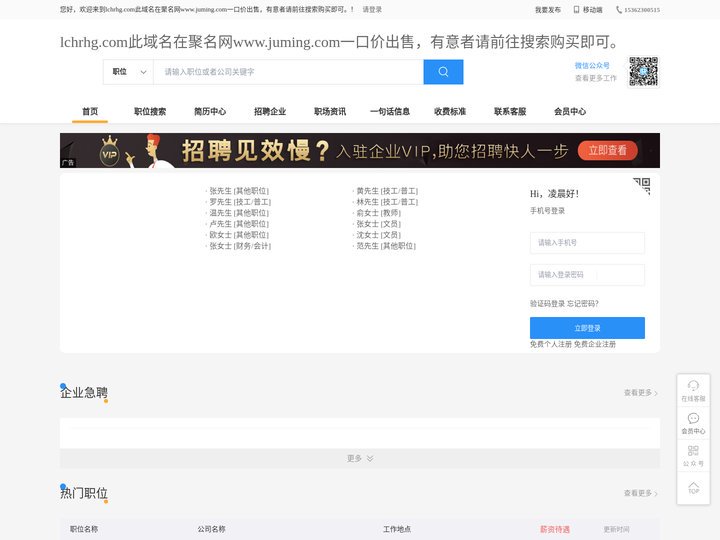Screen dimensions: 720x540
Task: Click the blue 立即登录 button
Action: point(587,328)
